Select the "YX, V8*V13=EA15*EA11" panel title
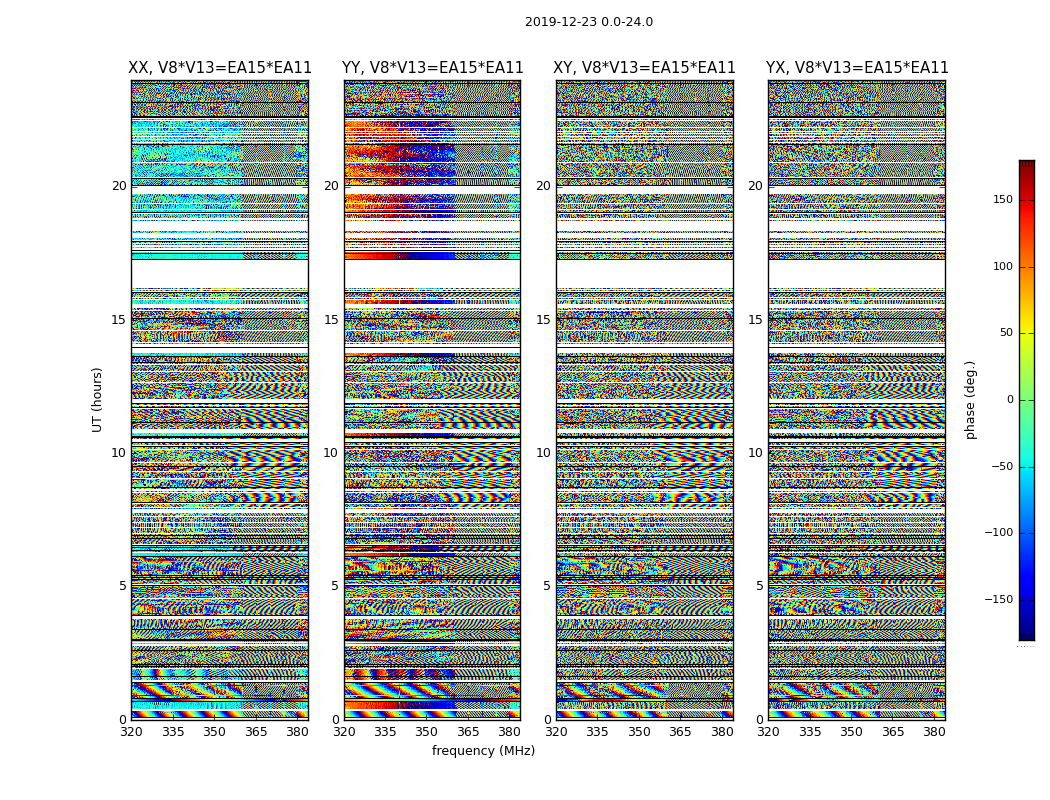The image size is (1050, 800). coord(857,68)
